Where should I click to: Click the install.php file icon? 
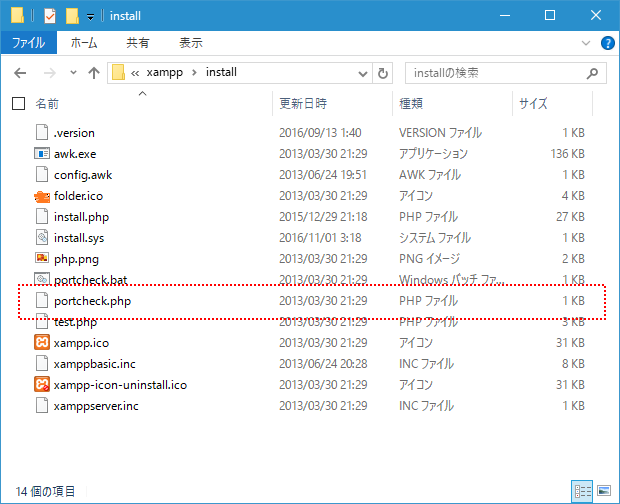tap(42, 217)
